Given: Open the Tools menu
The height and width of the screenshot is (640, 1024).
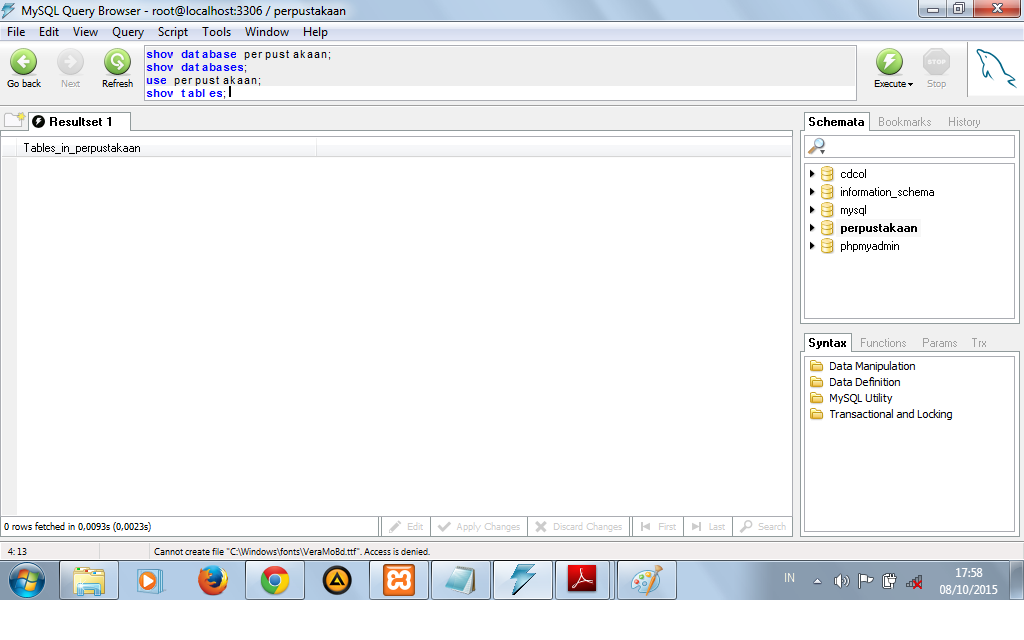Looking at the screenshot, I should (216, 32).
